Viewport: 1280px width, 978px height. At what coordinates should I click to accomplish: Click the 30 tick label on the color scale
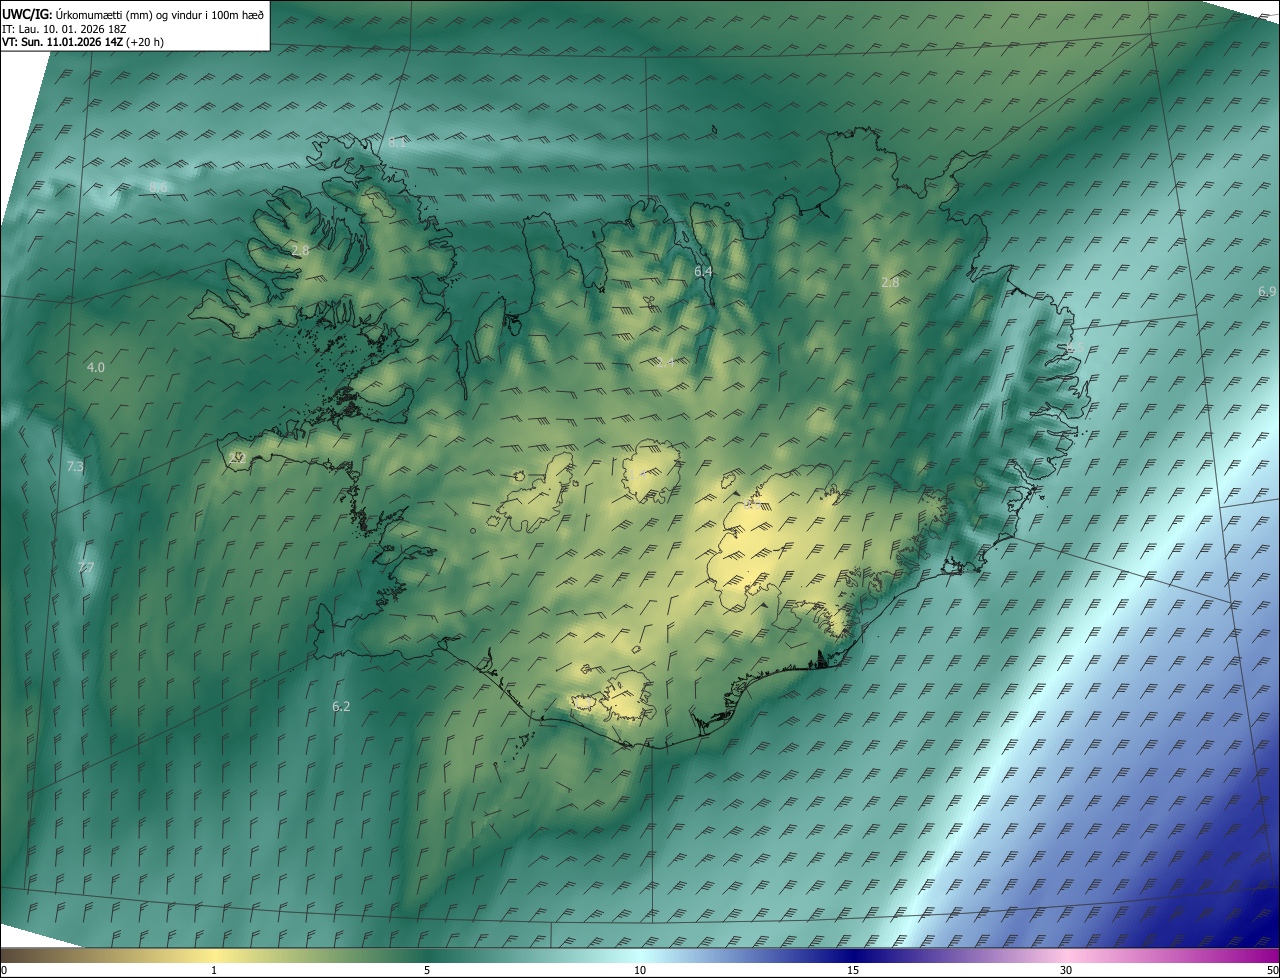tap(1066, 971)
